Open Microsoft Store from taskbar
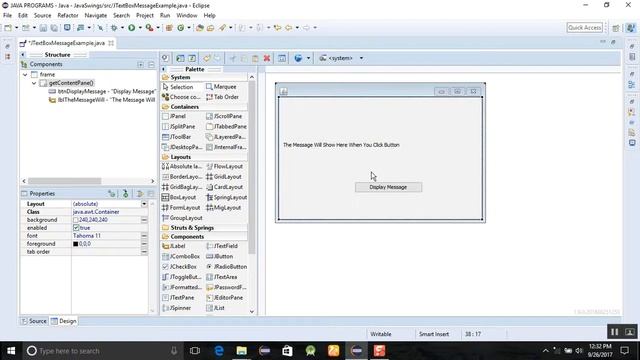640x360 pixels. click(287, 351)
